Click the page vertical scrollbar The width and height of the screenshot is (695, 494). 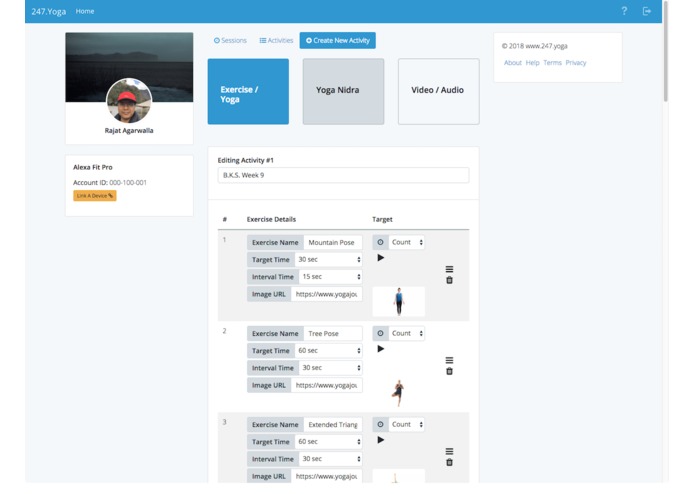point(665,51)
